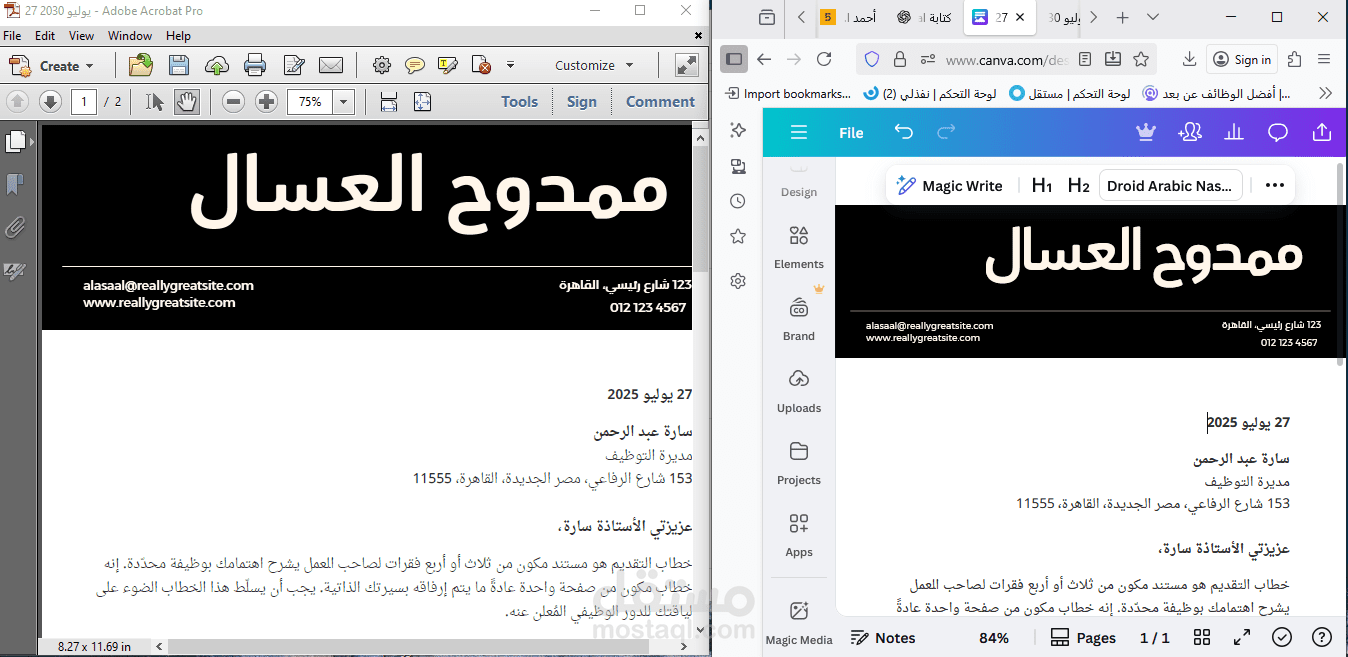Click the Fit one full page icon
The image size is (1348, 657).
[x=422, y=101]
